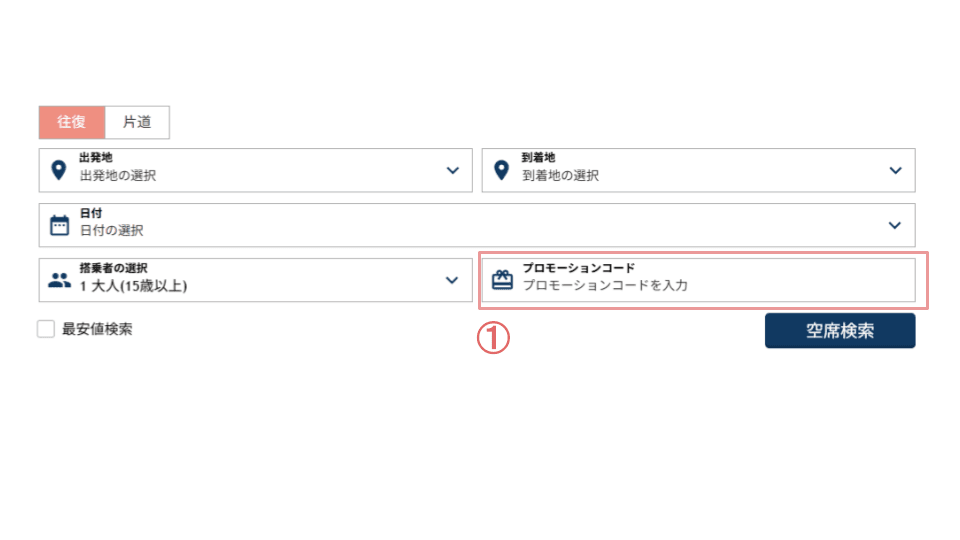The width and height of the screenshot is (960, 540).
Task: Expand the chevron in 出発地 field
Action: 452,170
